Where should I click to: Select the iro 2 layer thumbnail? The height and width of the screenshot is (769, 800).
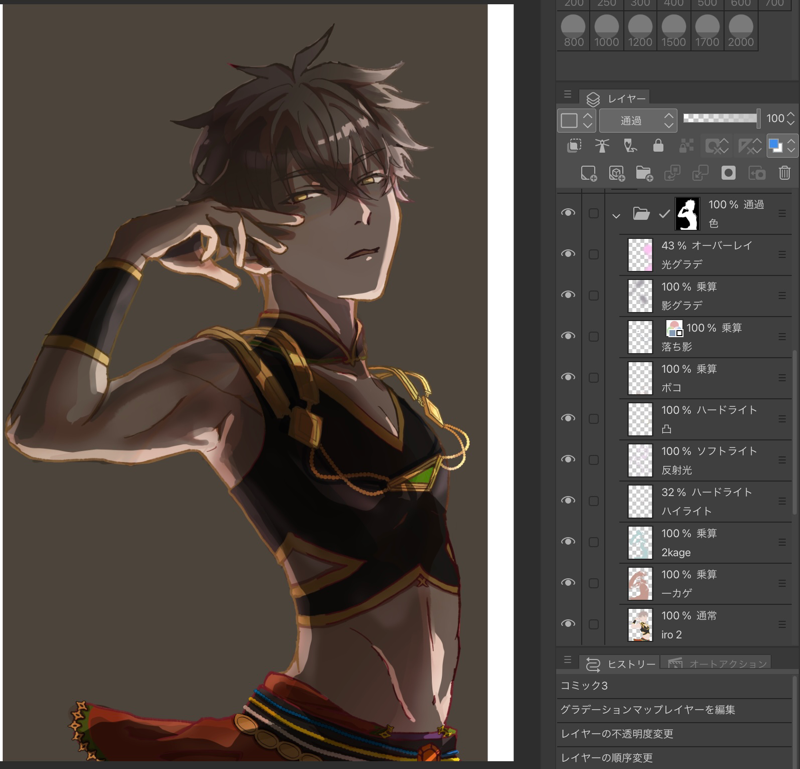click(x=640, y=625)
